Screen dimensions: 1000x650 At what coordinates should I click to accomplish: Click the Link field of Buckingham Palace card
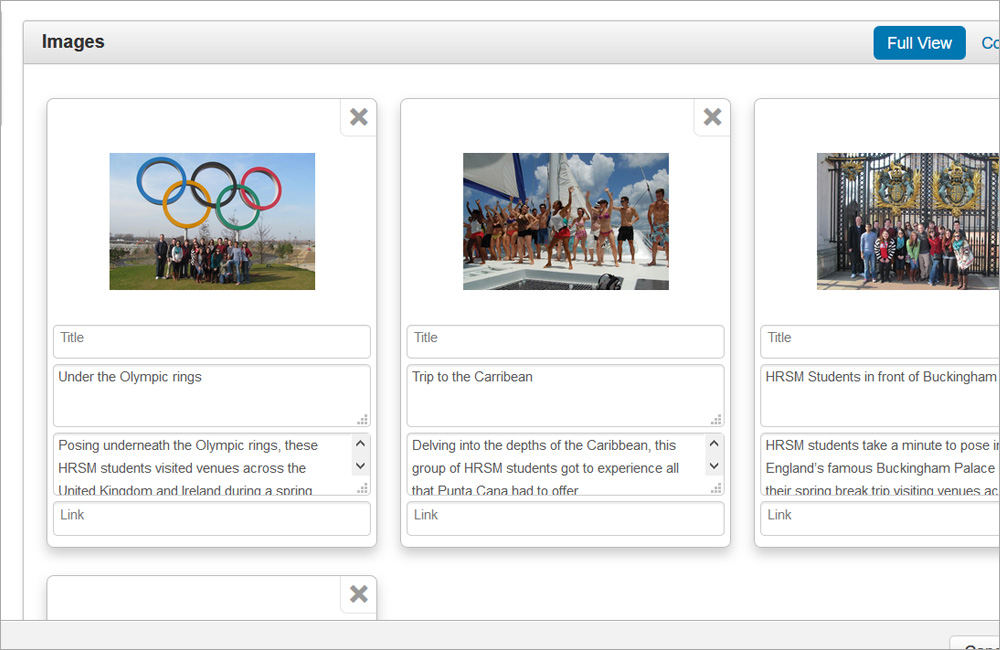(x=880, y=518)
